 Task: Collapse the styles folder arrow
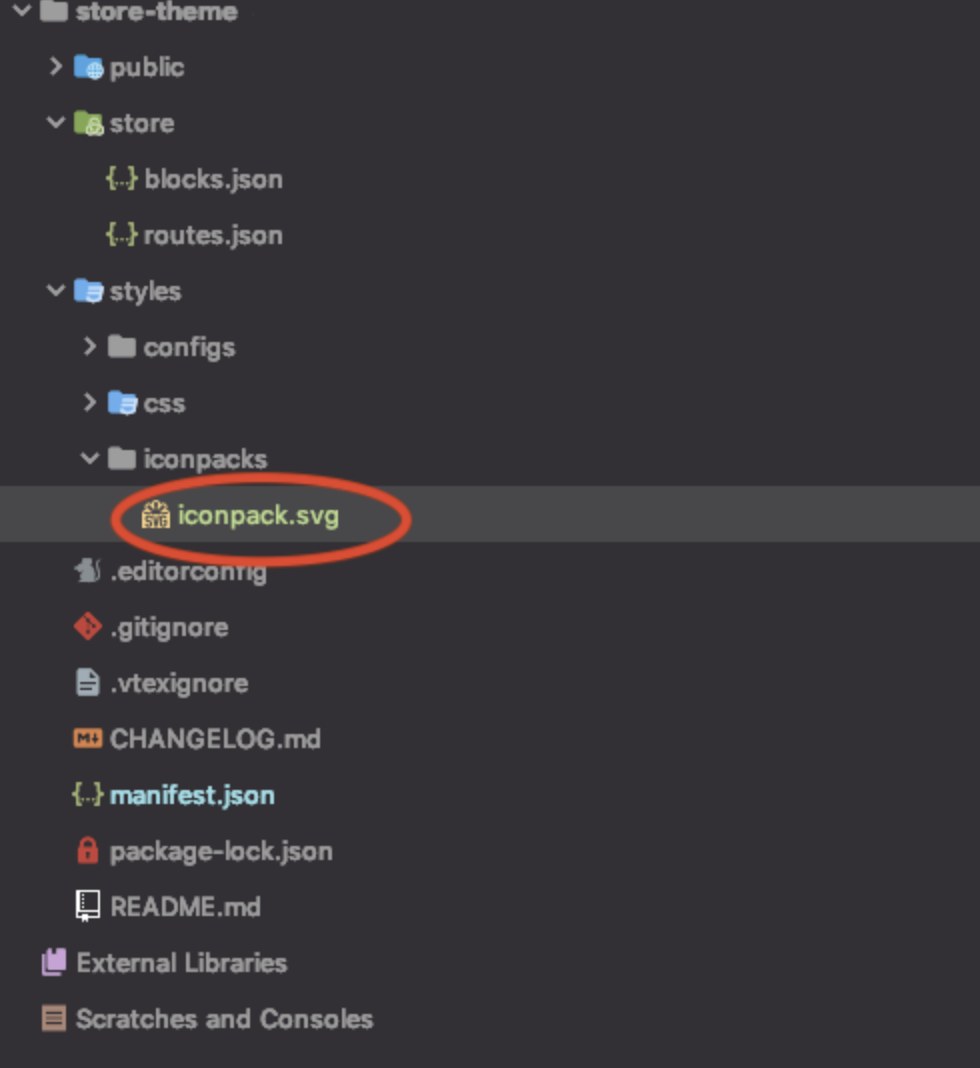point(55,290)
